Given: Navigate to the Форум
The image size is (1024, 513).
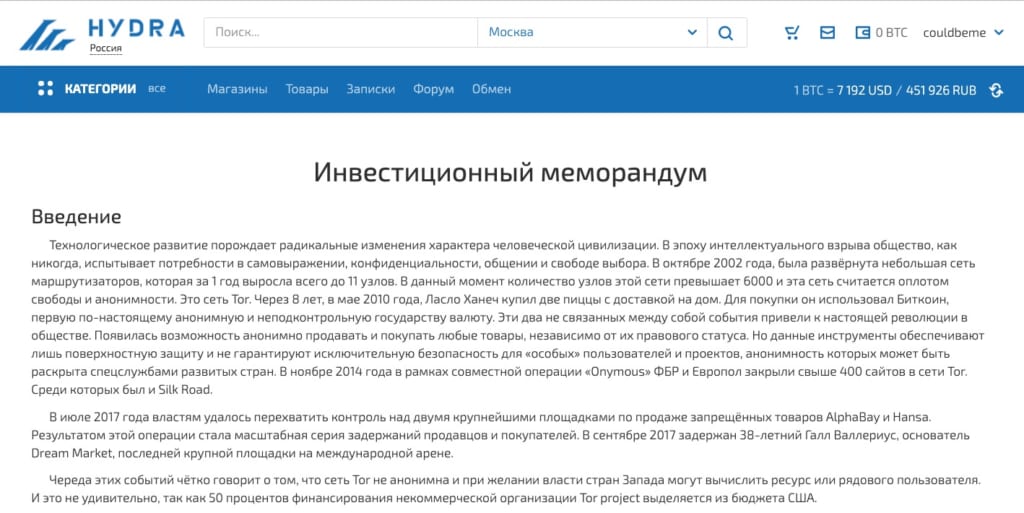Looking at the screenshot, I should pos(433,89).
